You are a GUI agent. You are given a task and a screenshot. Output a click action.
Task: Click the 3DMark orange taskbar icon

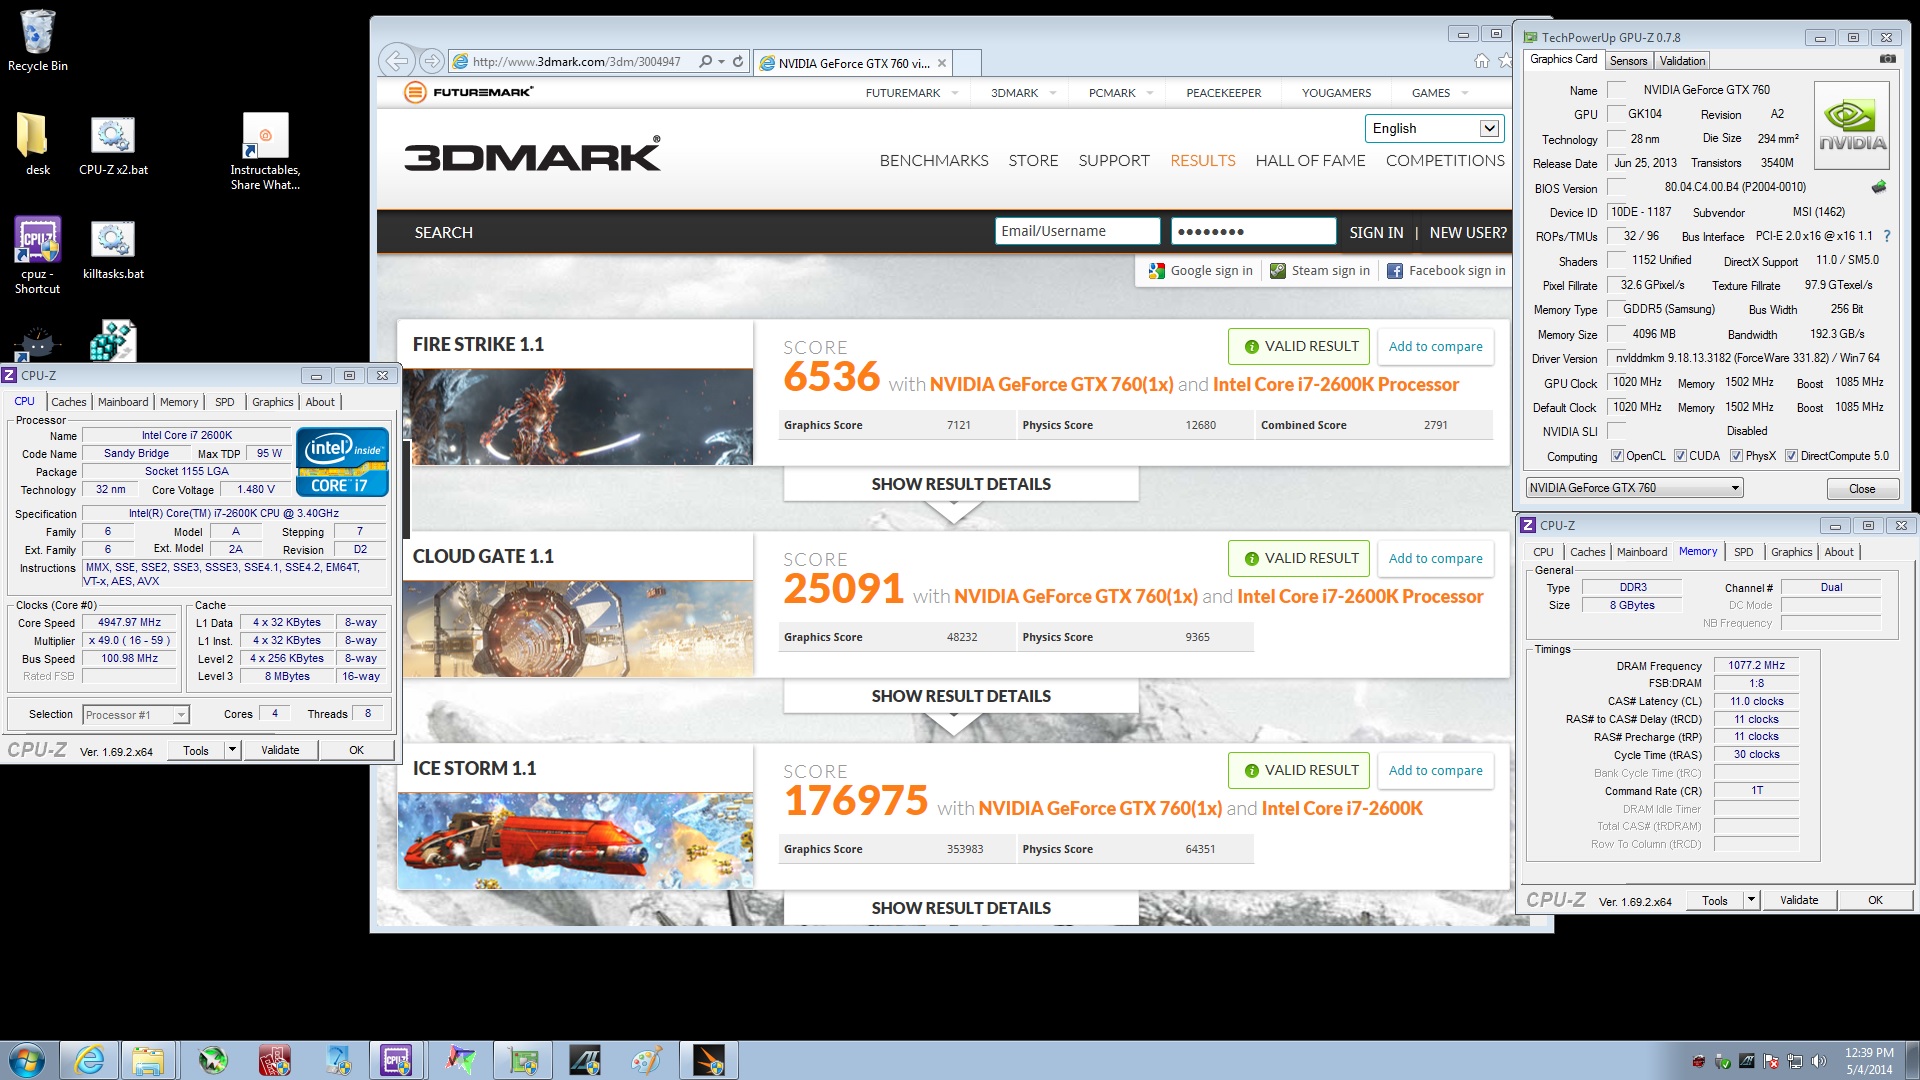709,1060
